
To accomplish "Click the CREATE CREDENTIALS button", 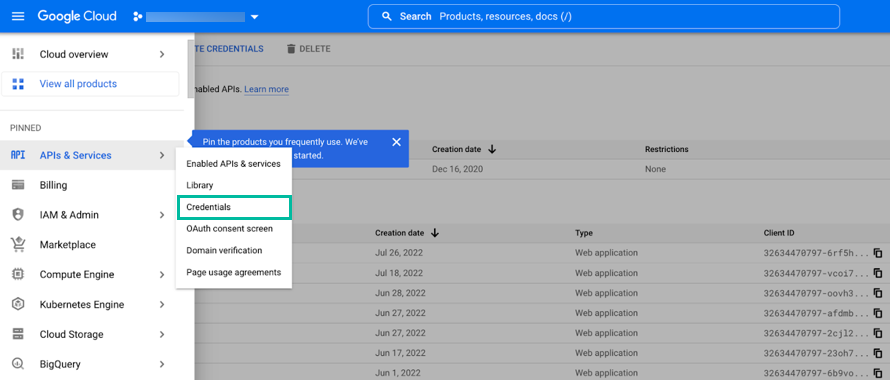I will click(229, 49).
